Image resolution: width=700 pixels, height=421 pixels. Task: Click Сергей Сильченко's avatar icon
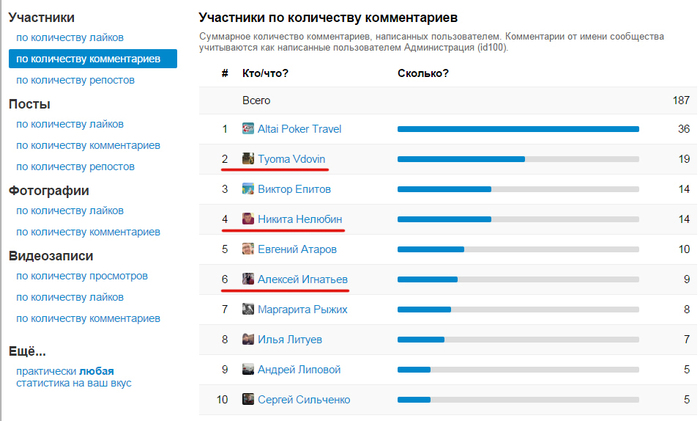click(248, 399)
